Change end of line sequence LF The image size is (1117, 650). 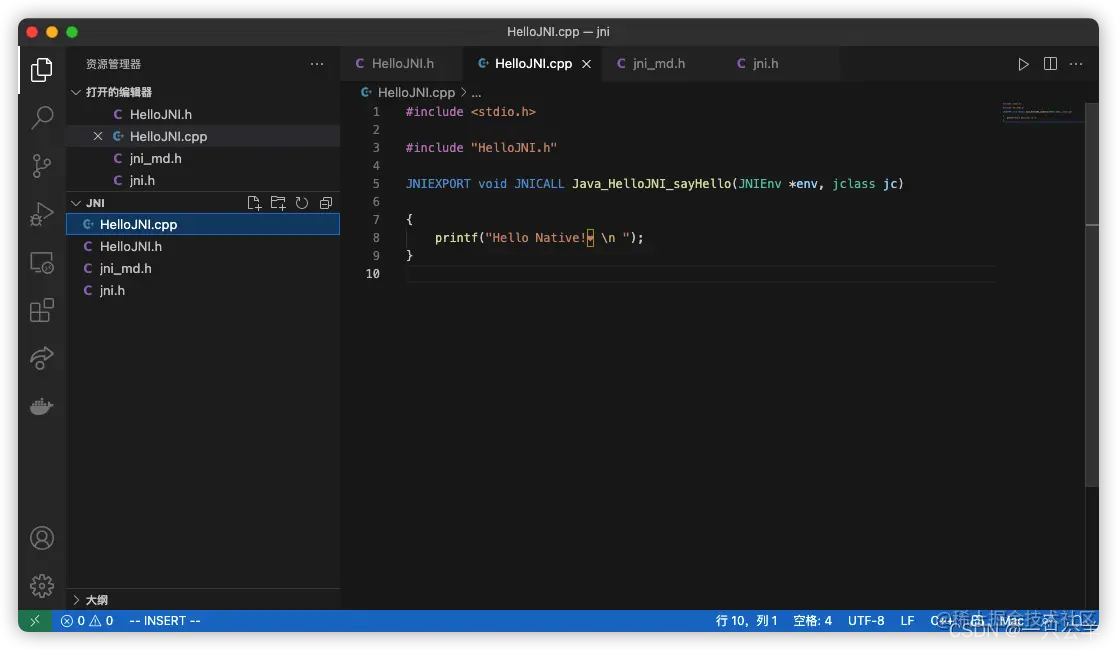pyautogui.click(x=907, y=621)
